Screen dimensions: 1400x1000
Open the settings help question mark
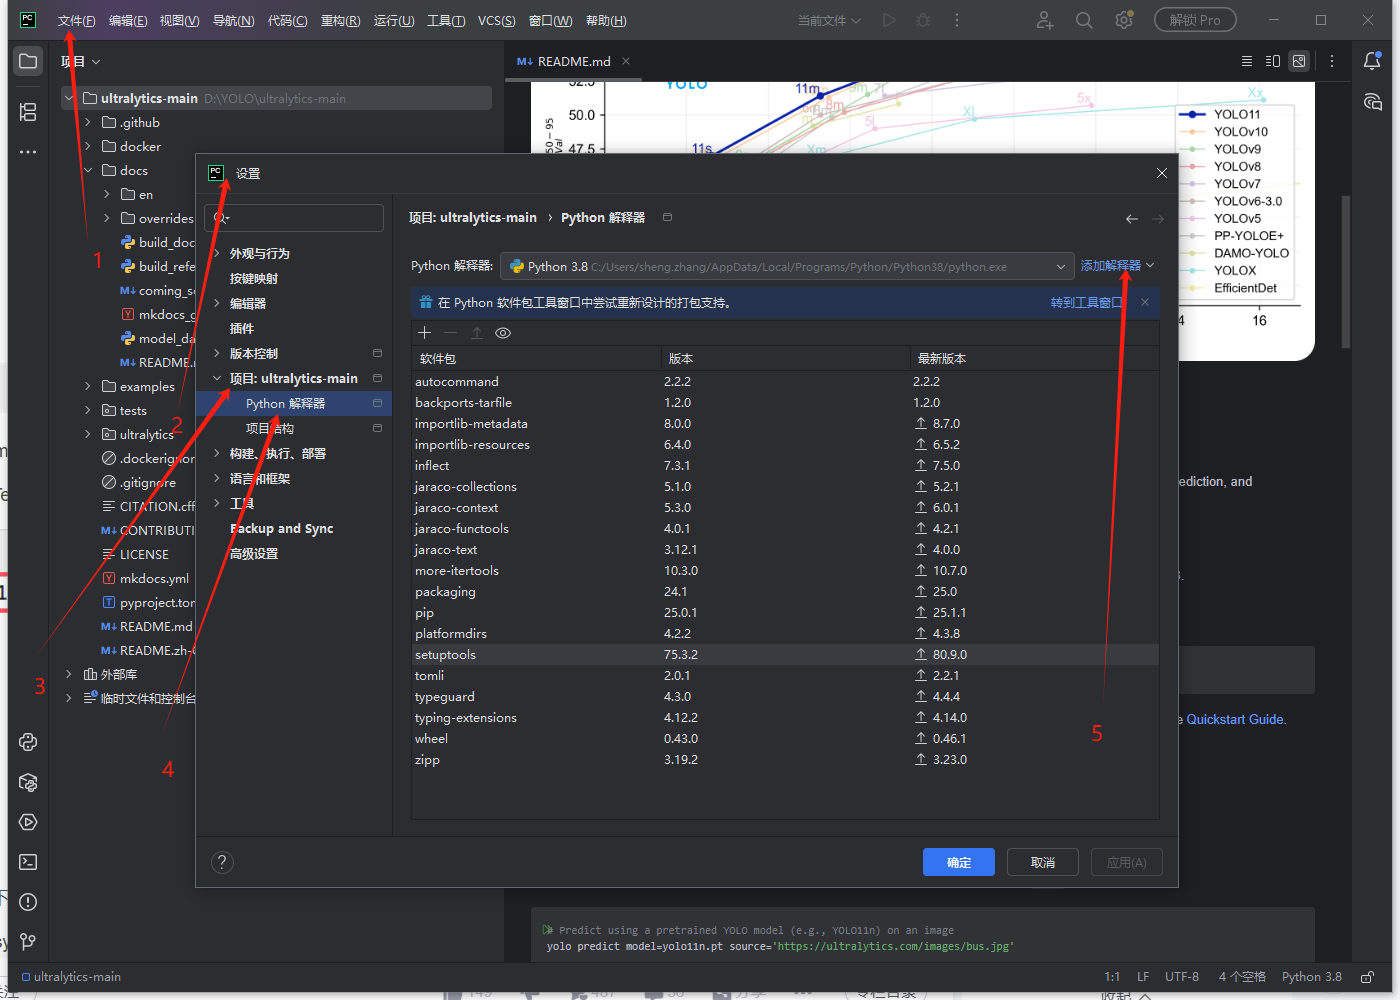point(223,862)
